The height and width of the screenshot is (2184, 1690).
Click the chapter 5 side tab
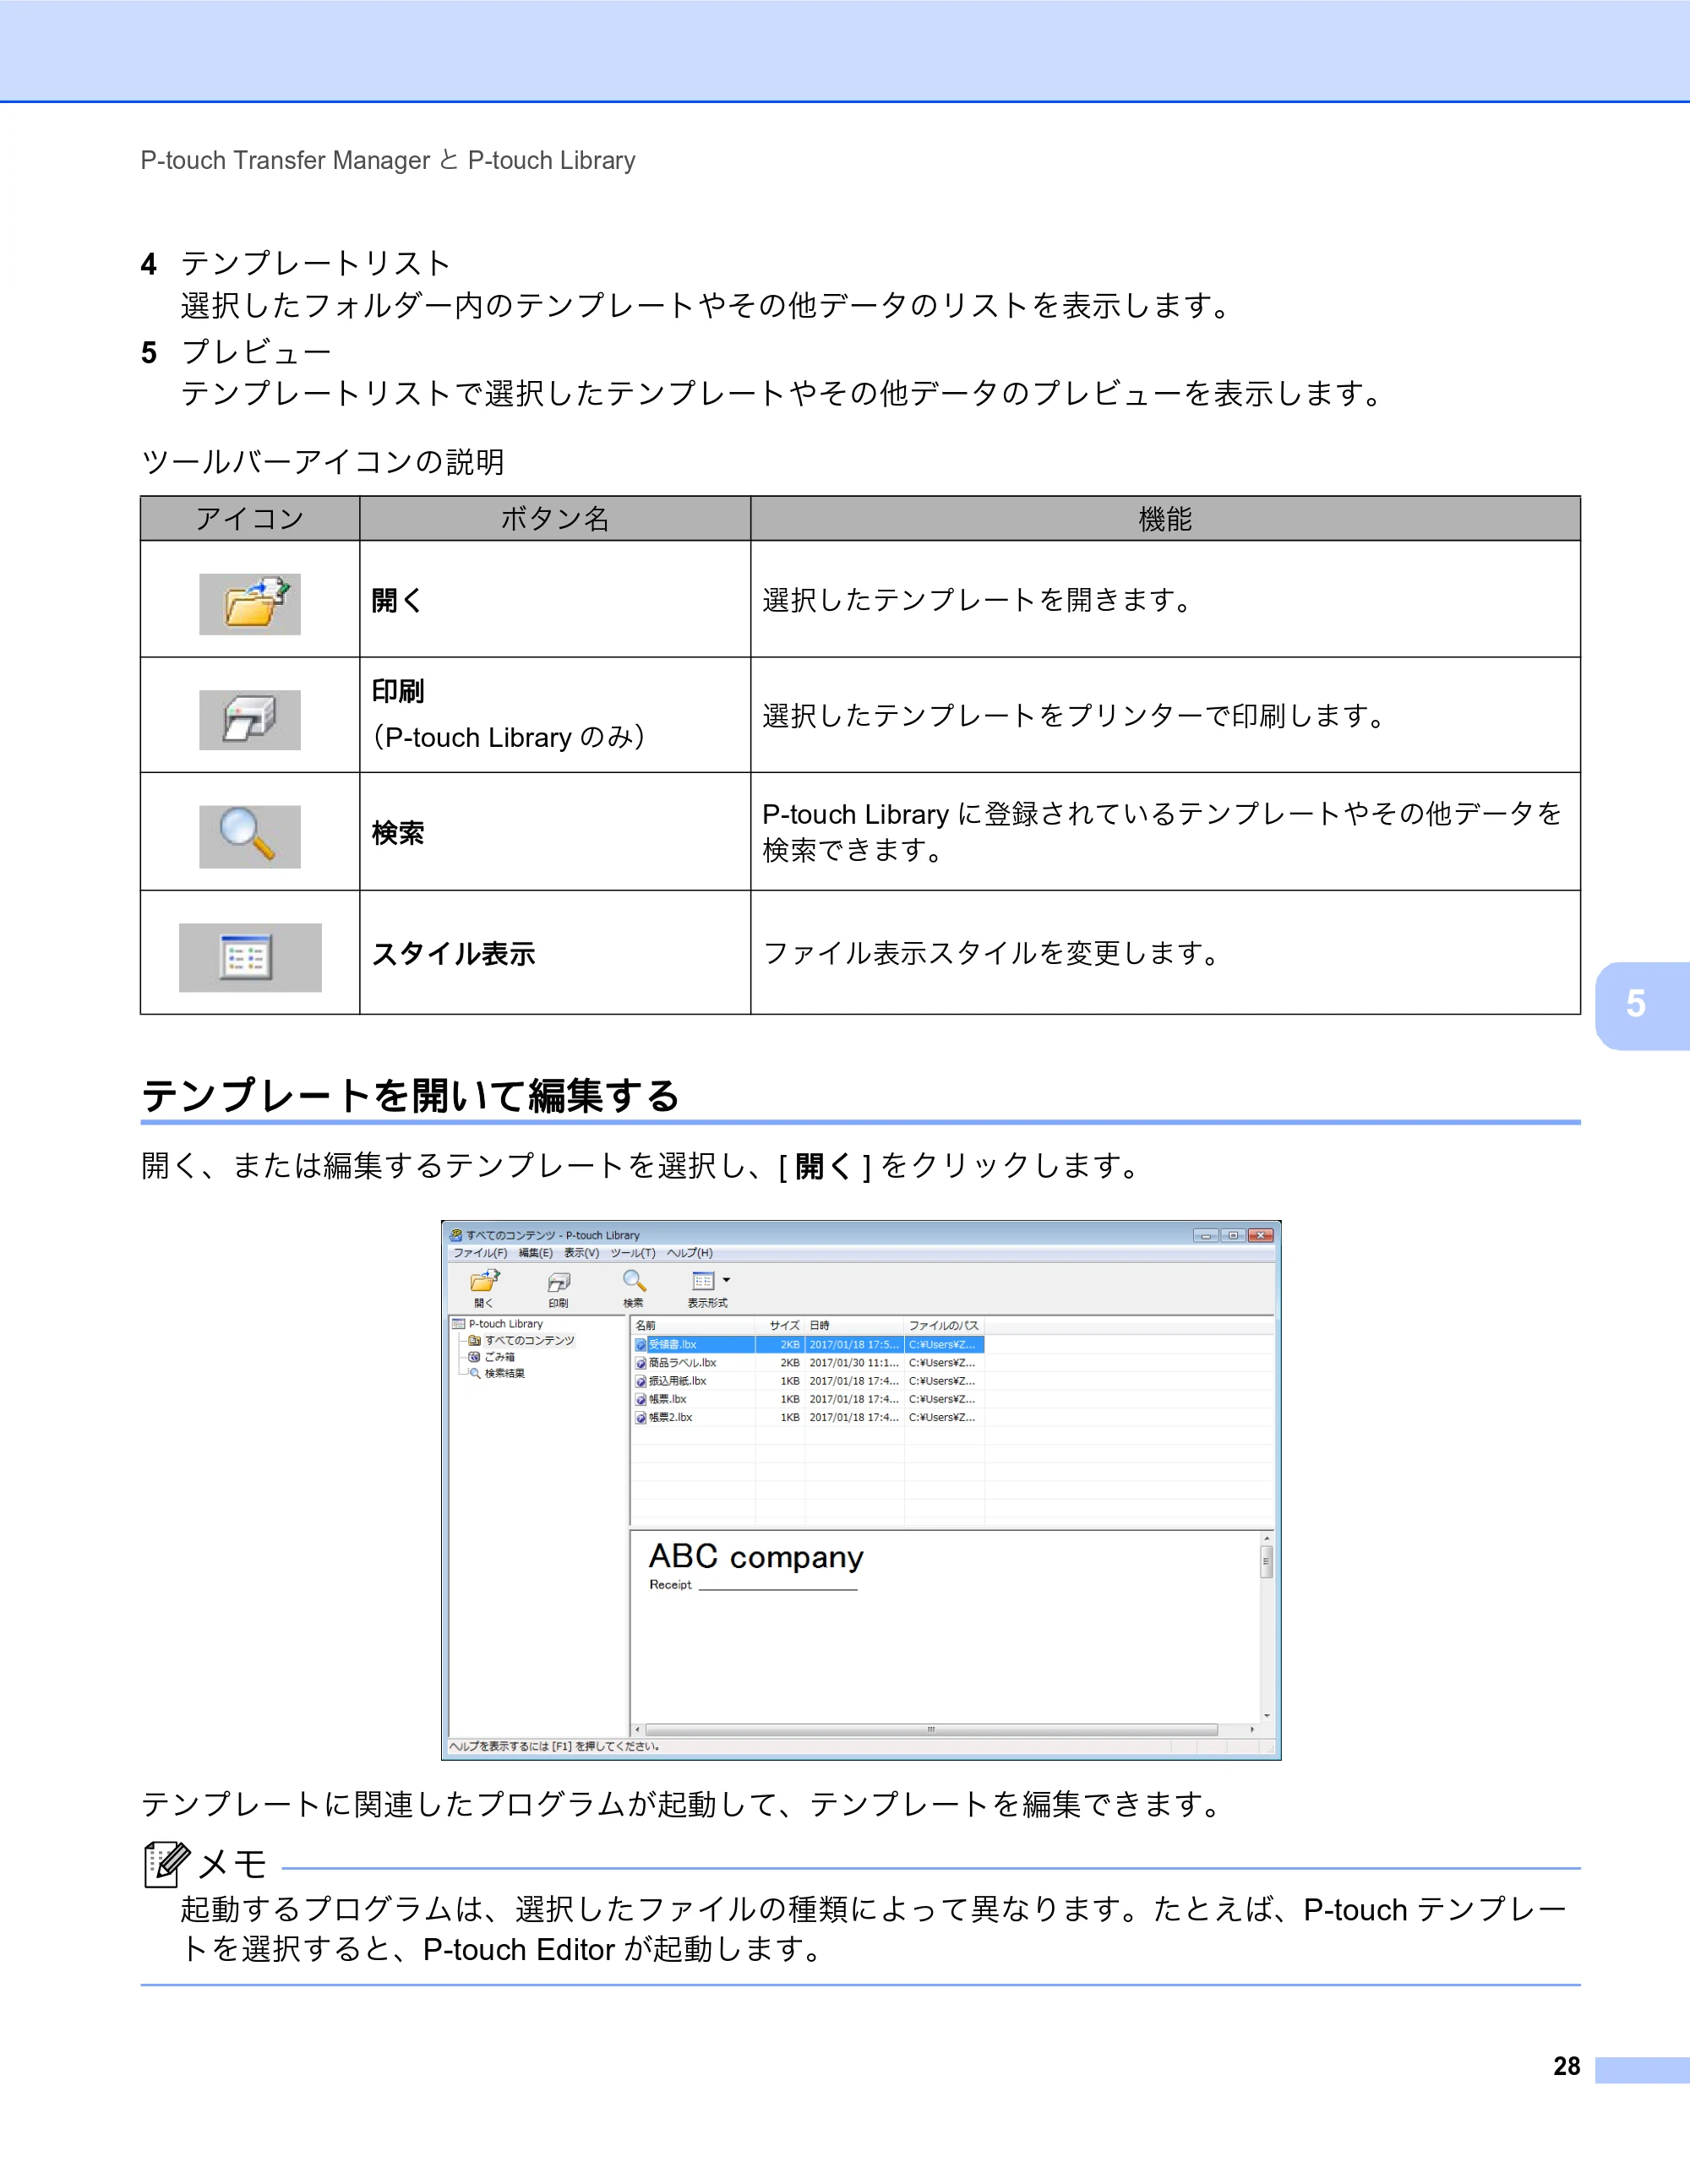click(1642, 1005)
